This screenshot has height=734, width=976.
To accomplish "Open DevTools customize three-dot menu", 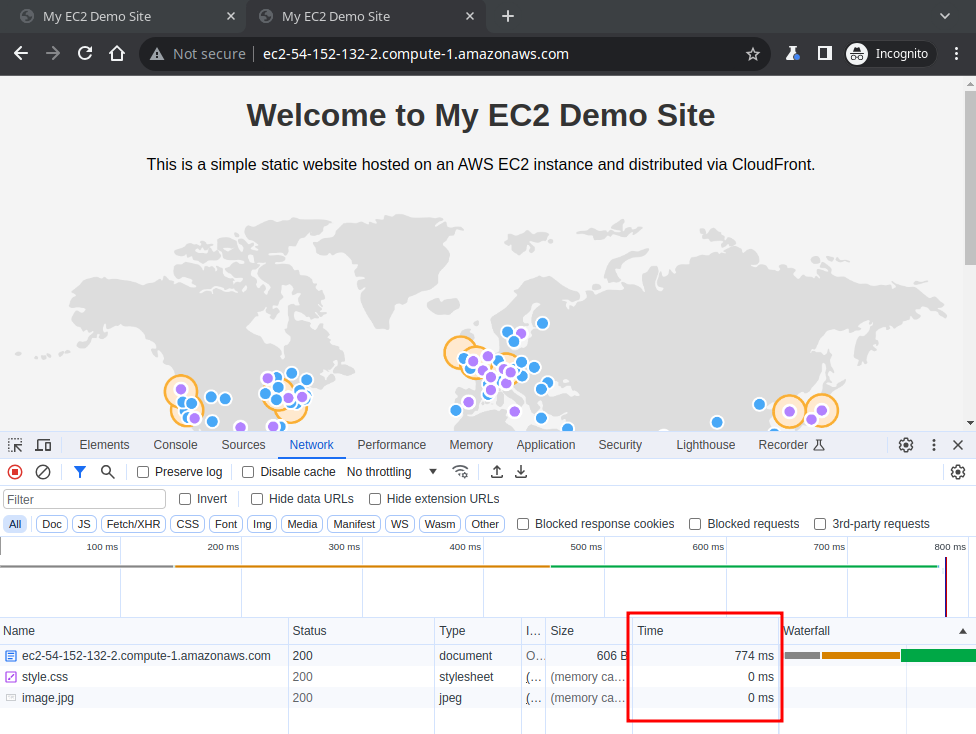I will coord(934,445).
